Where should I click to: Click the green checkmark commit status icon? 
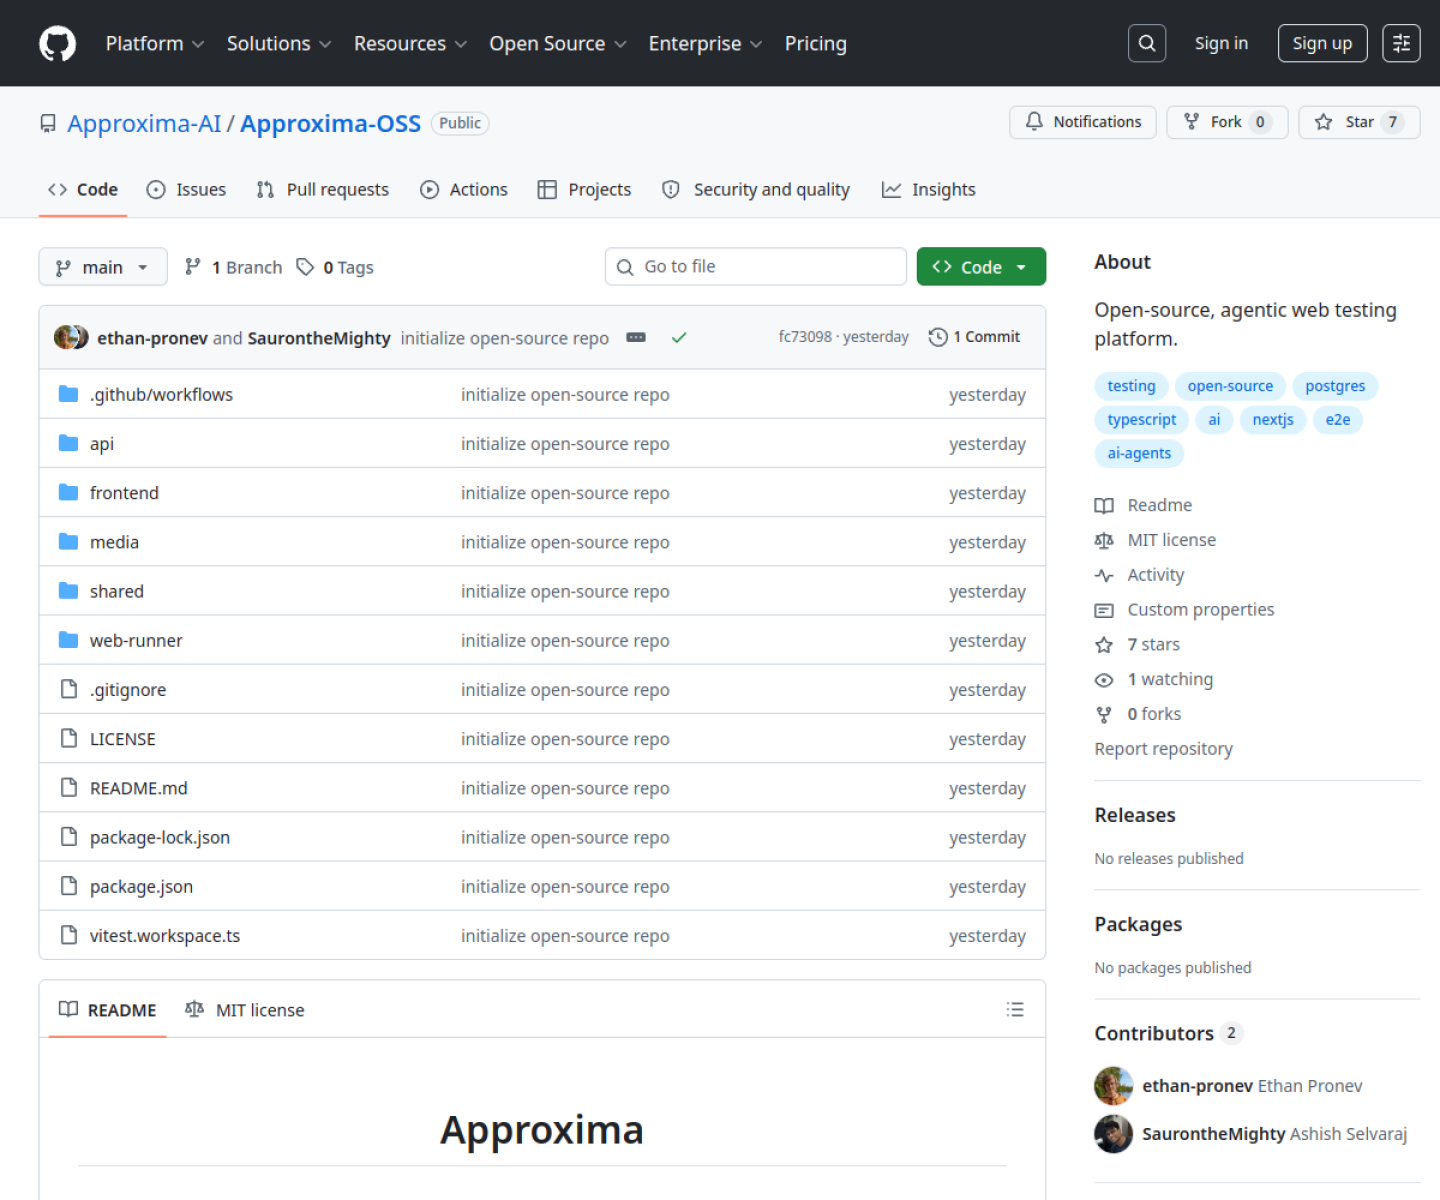679,338
